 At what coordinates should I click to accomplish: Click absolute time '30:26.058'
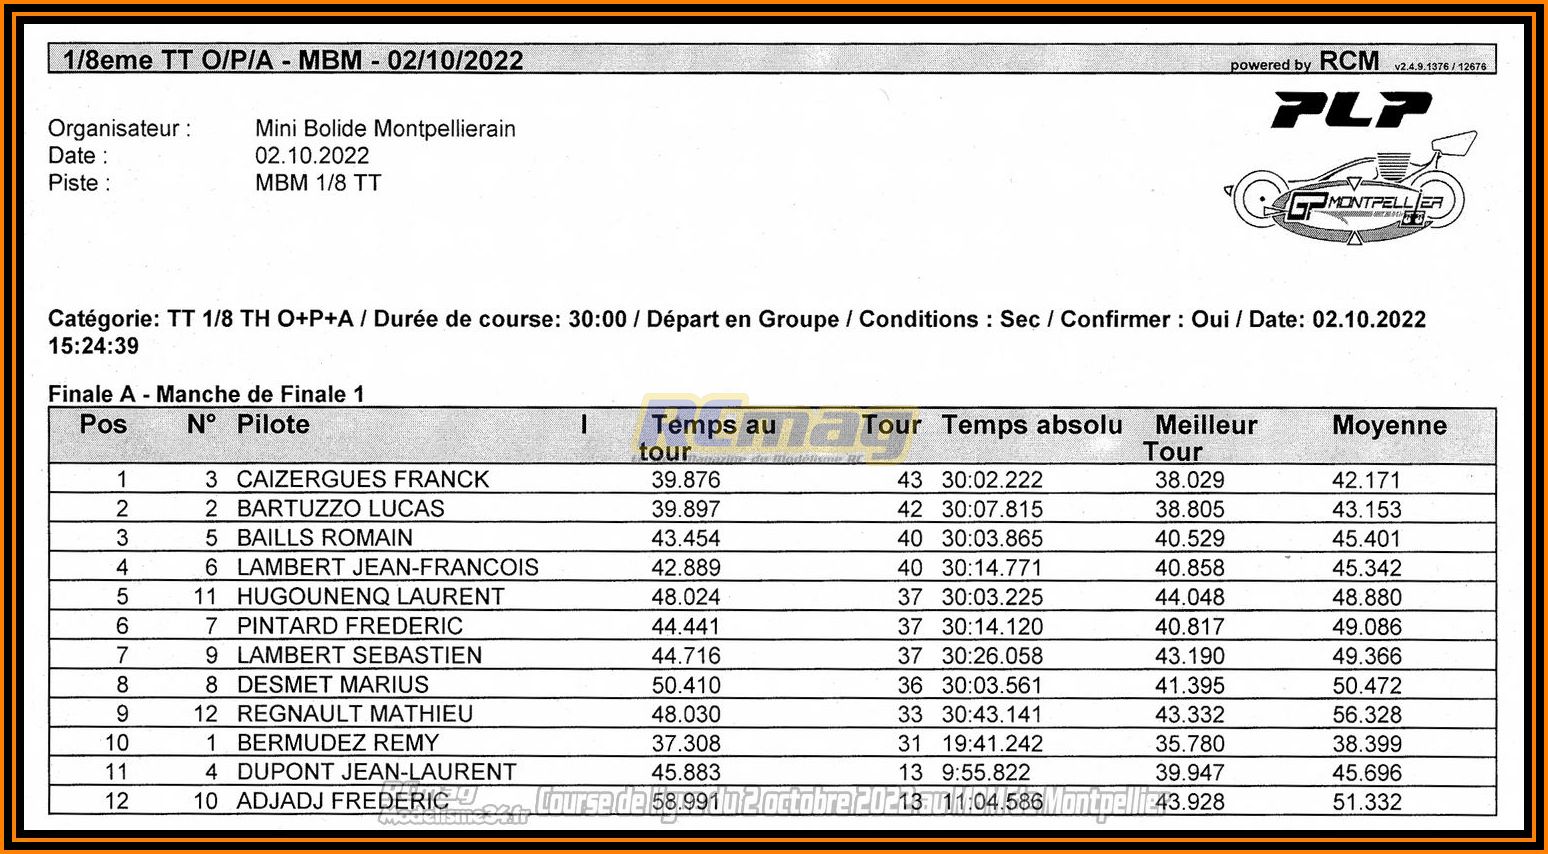992,656
